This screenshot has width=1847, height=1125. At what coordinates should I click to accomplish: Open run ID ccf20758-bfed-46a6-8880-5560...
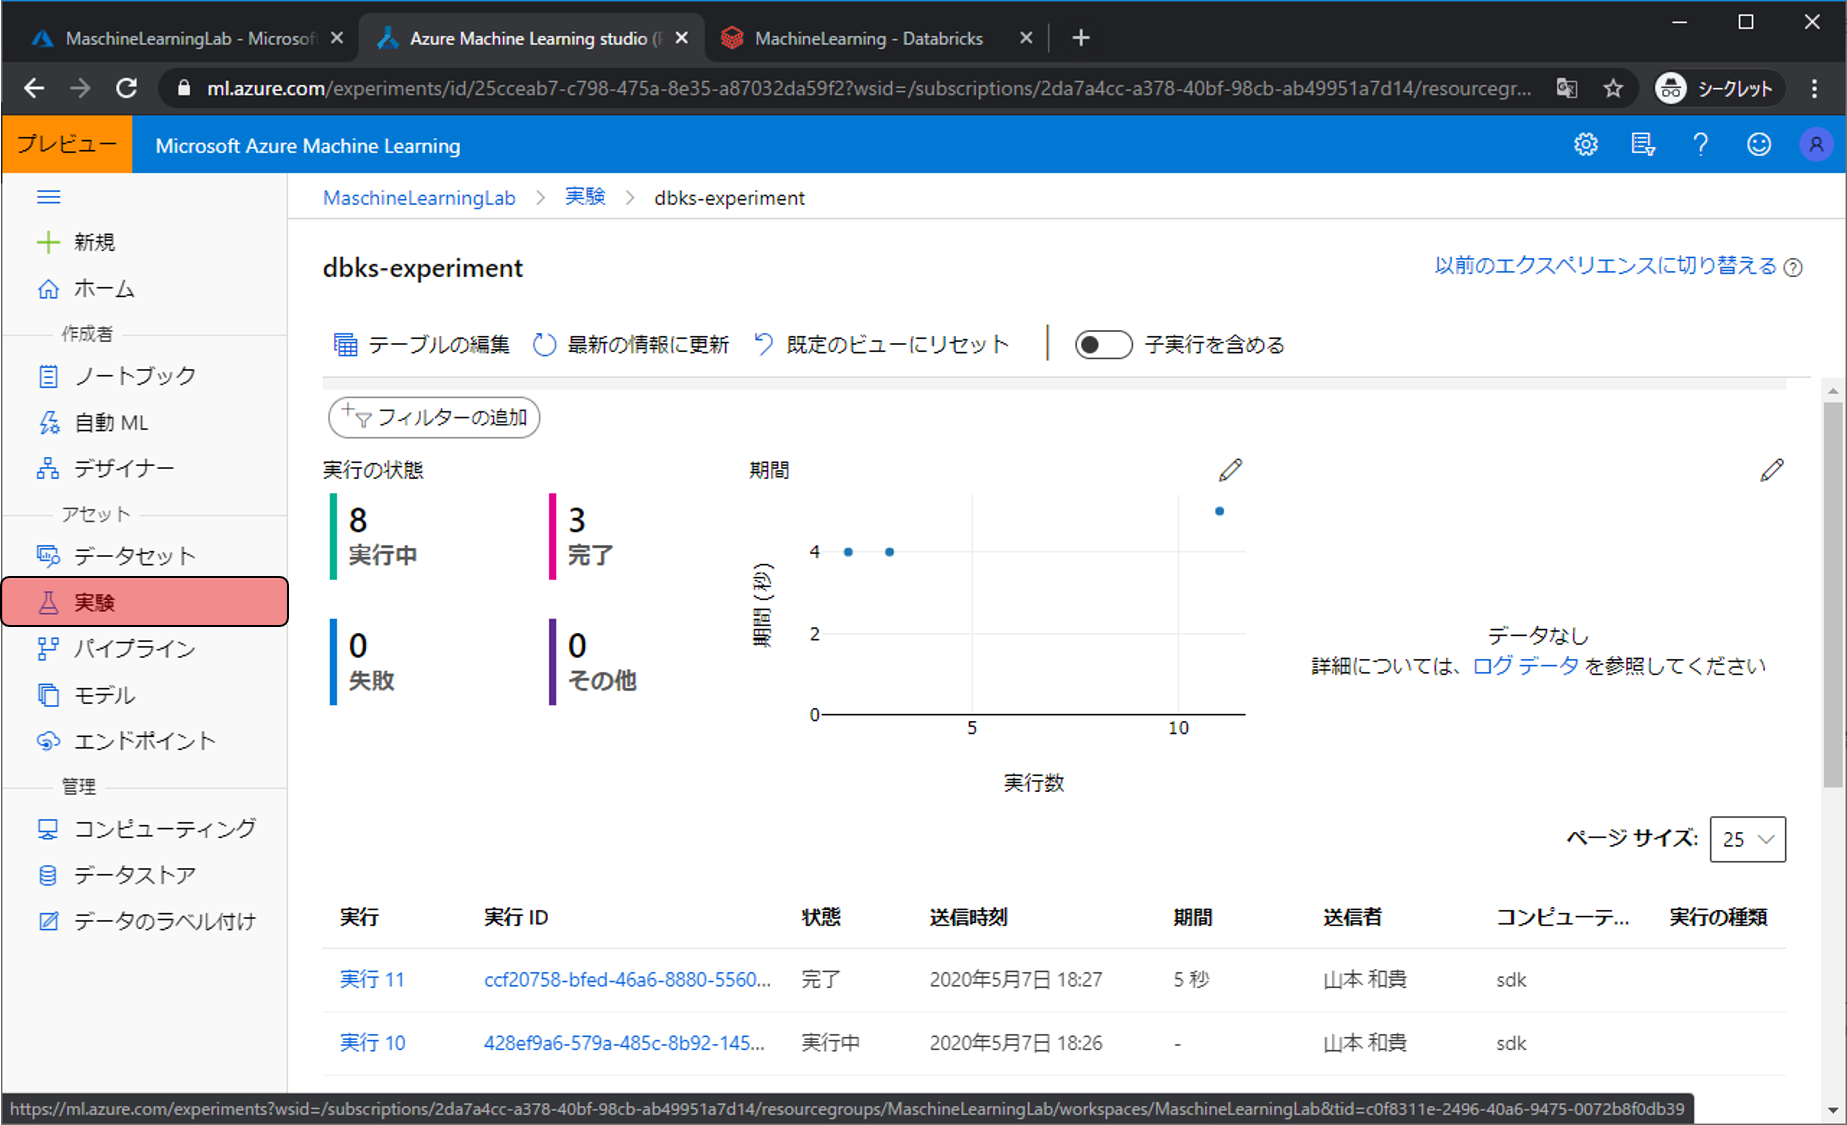pyautogui.click(x=627, y=980)
